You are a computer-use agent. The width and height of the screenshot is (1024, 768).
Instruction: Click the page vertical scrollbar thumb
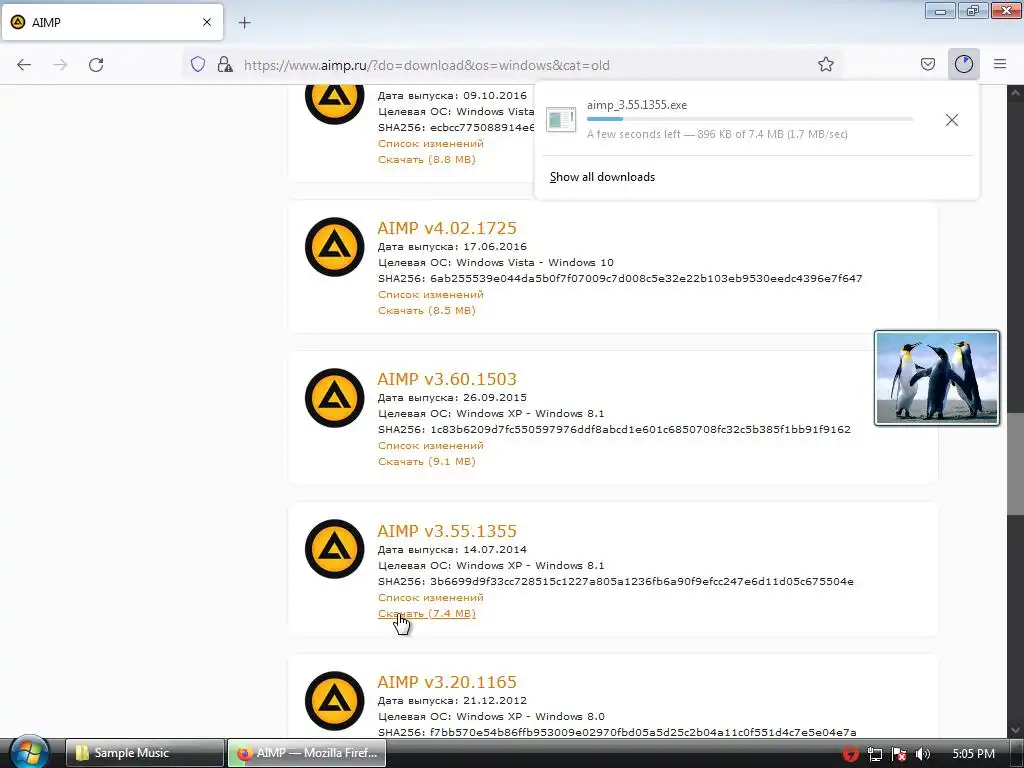click(x=1015, y=464)
